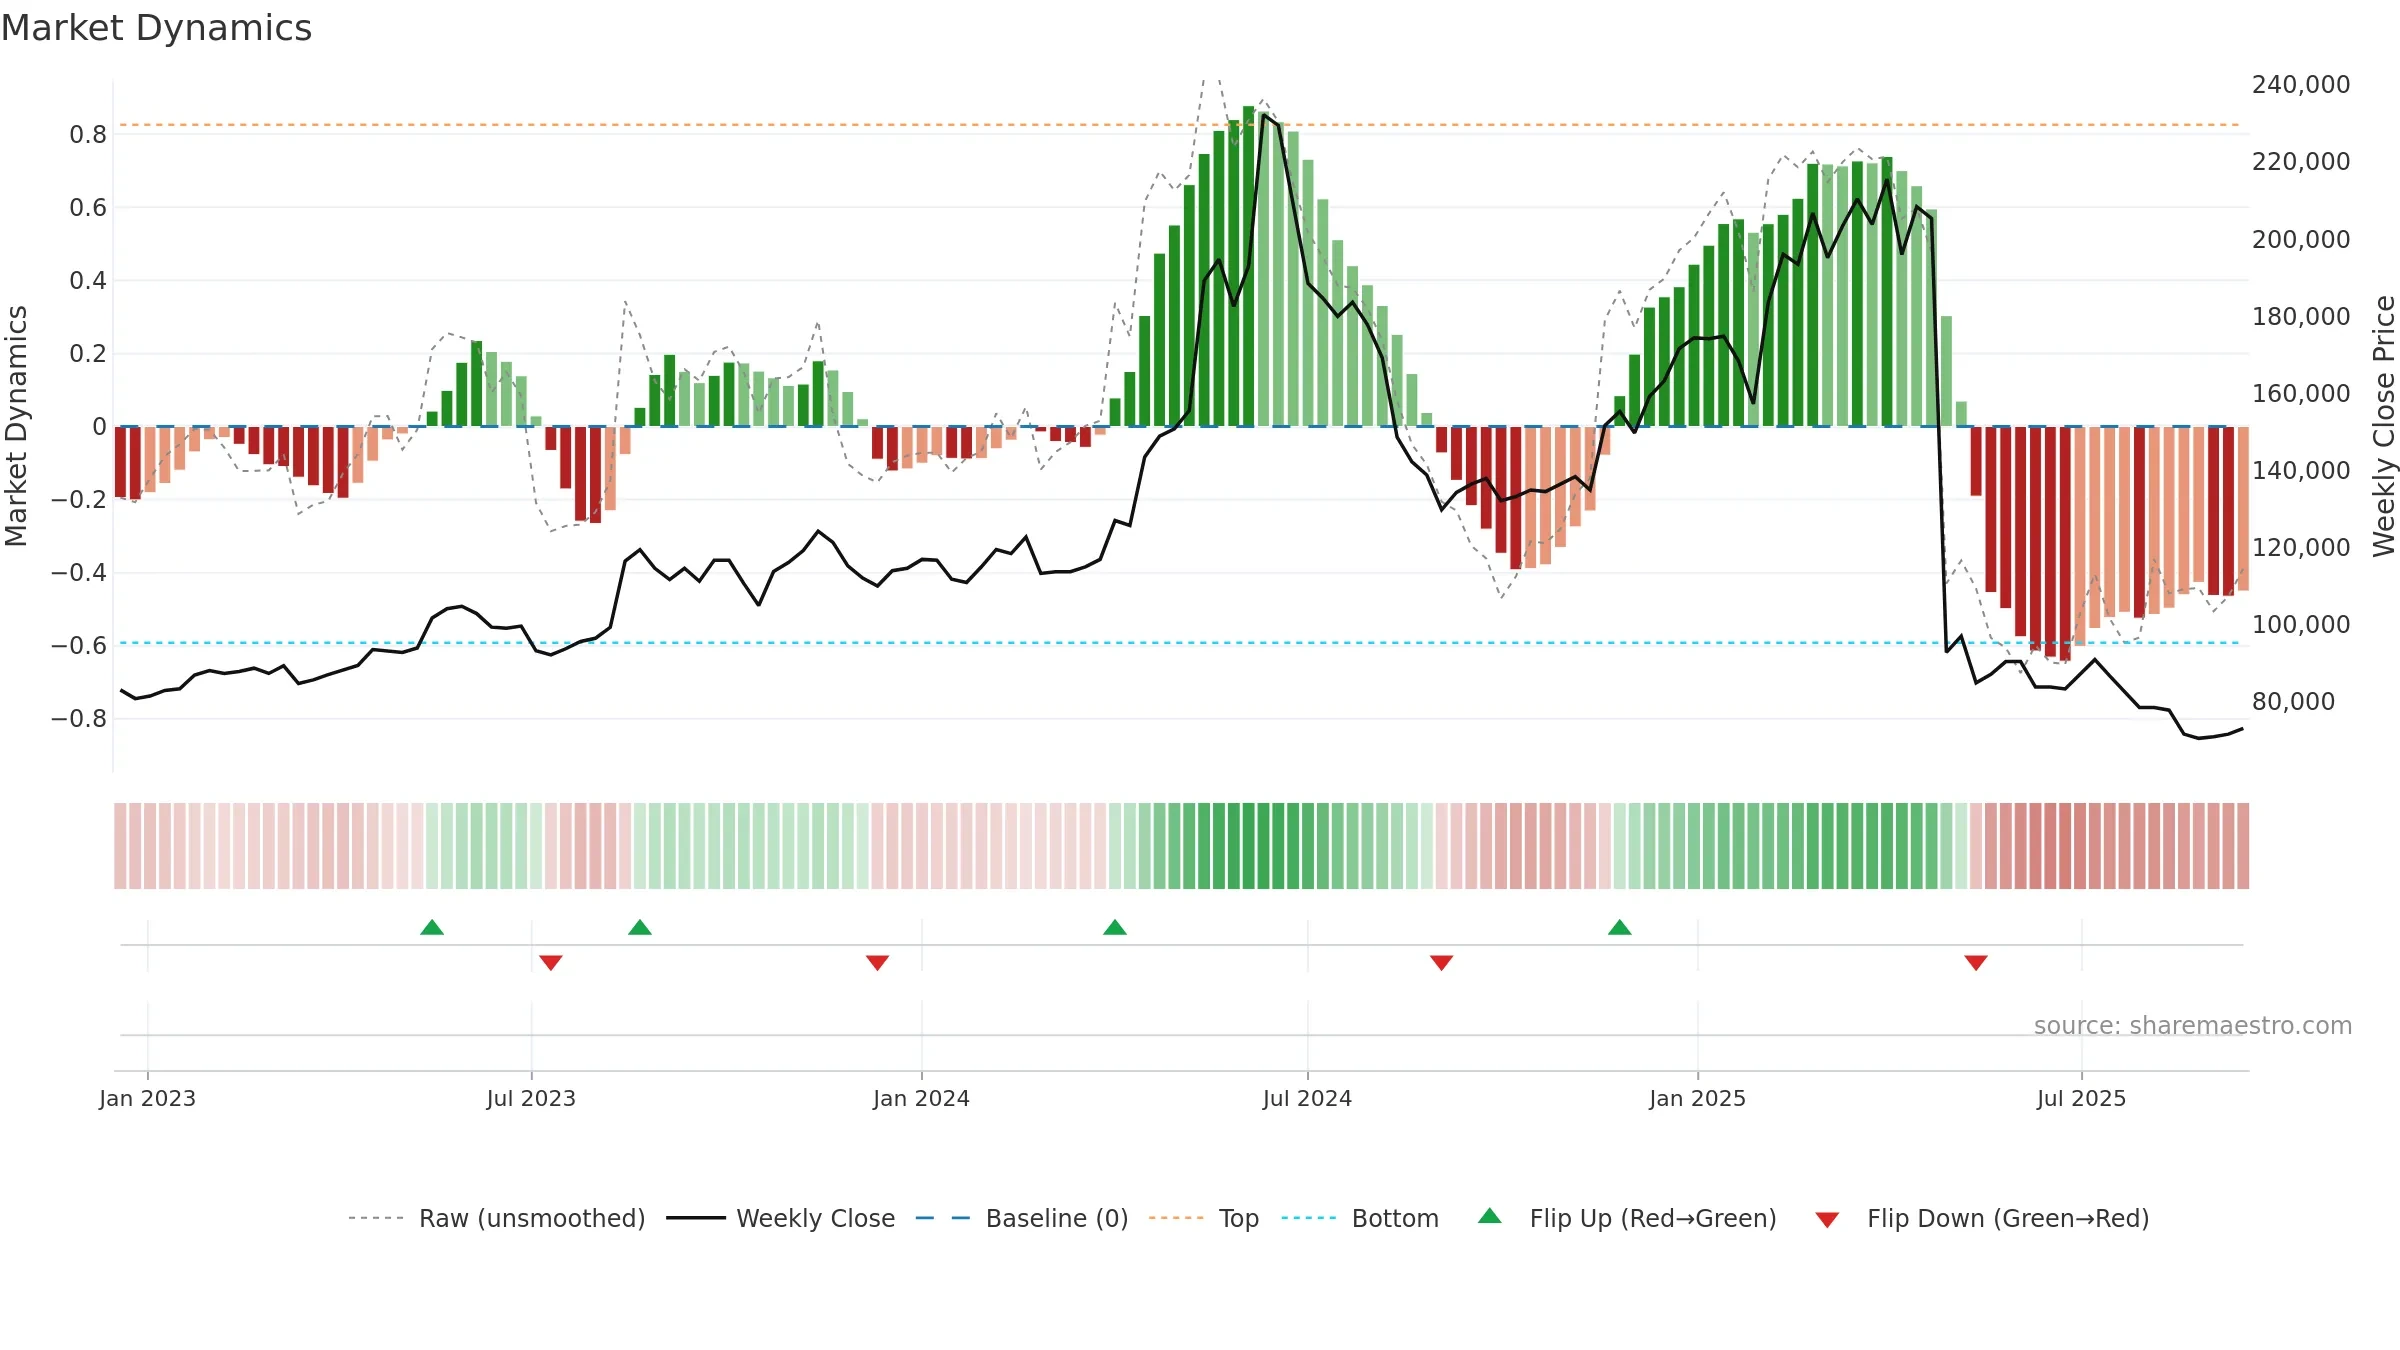This screenshot has height=1350, width=2400.
Task: Click the green flip-up marker between Jan and Jul 2024
Action: click(1115, 927)
